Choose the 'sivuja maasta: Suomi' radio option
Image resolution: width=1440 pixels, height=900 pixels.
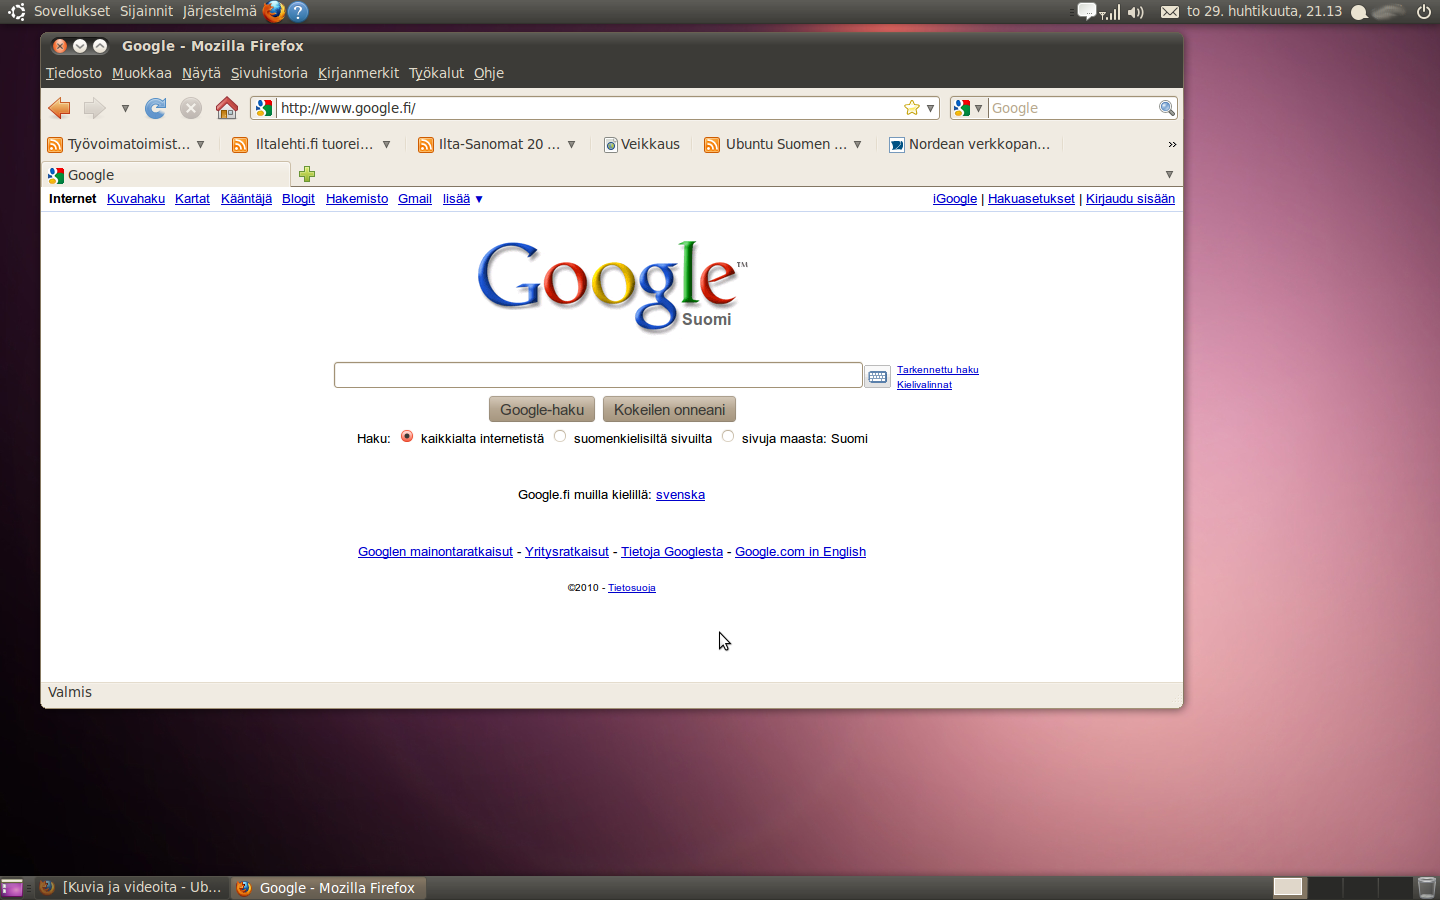pyautogui.click(x=728, y=437)
